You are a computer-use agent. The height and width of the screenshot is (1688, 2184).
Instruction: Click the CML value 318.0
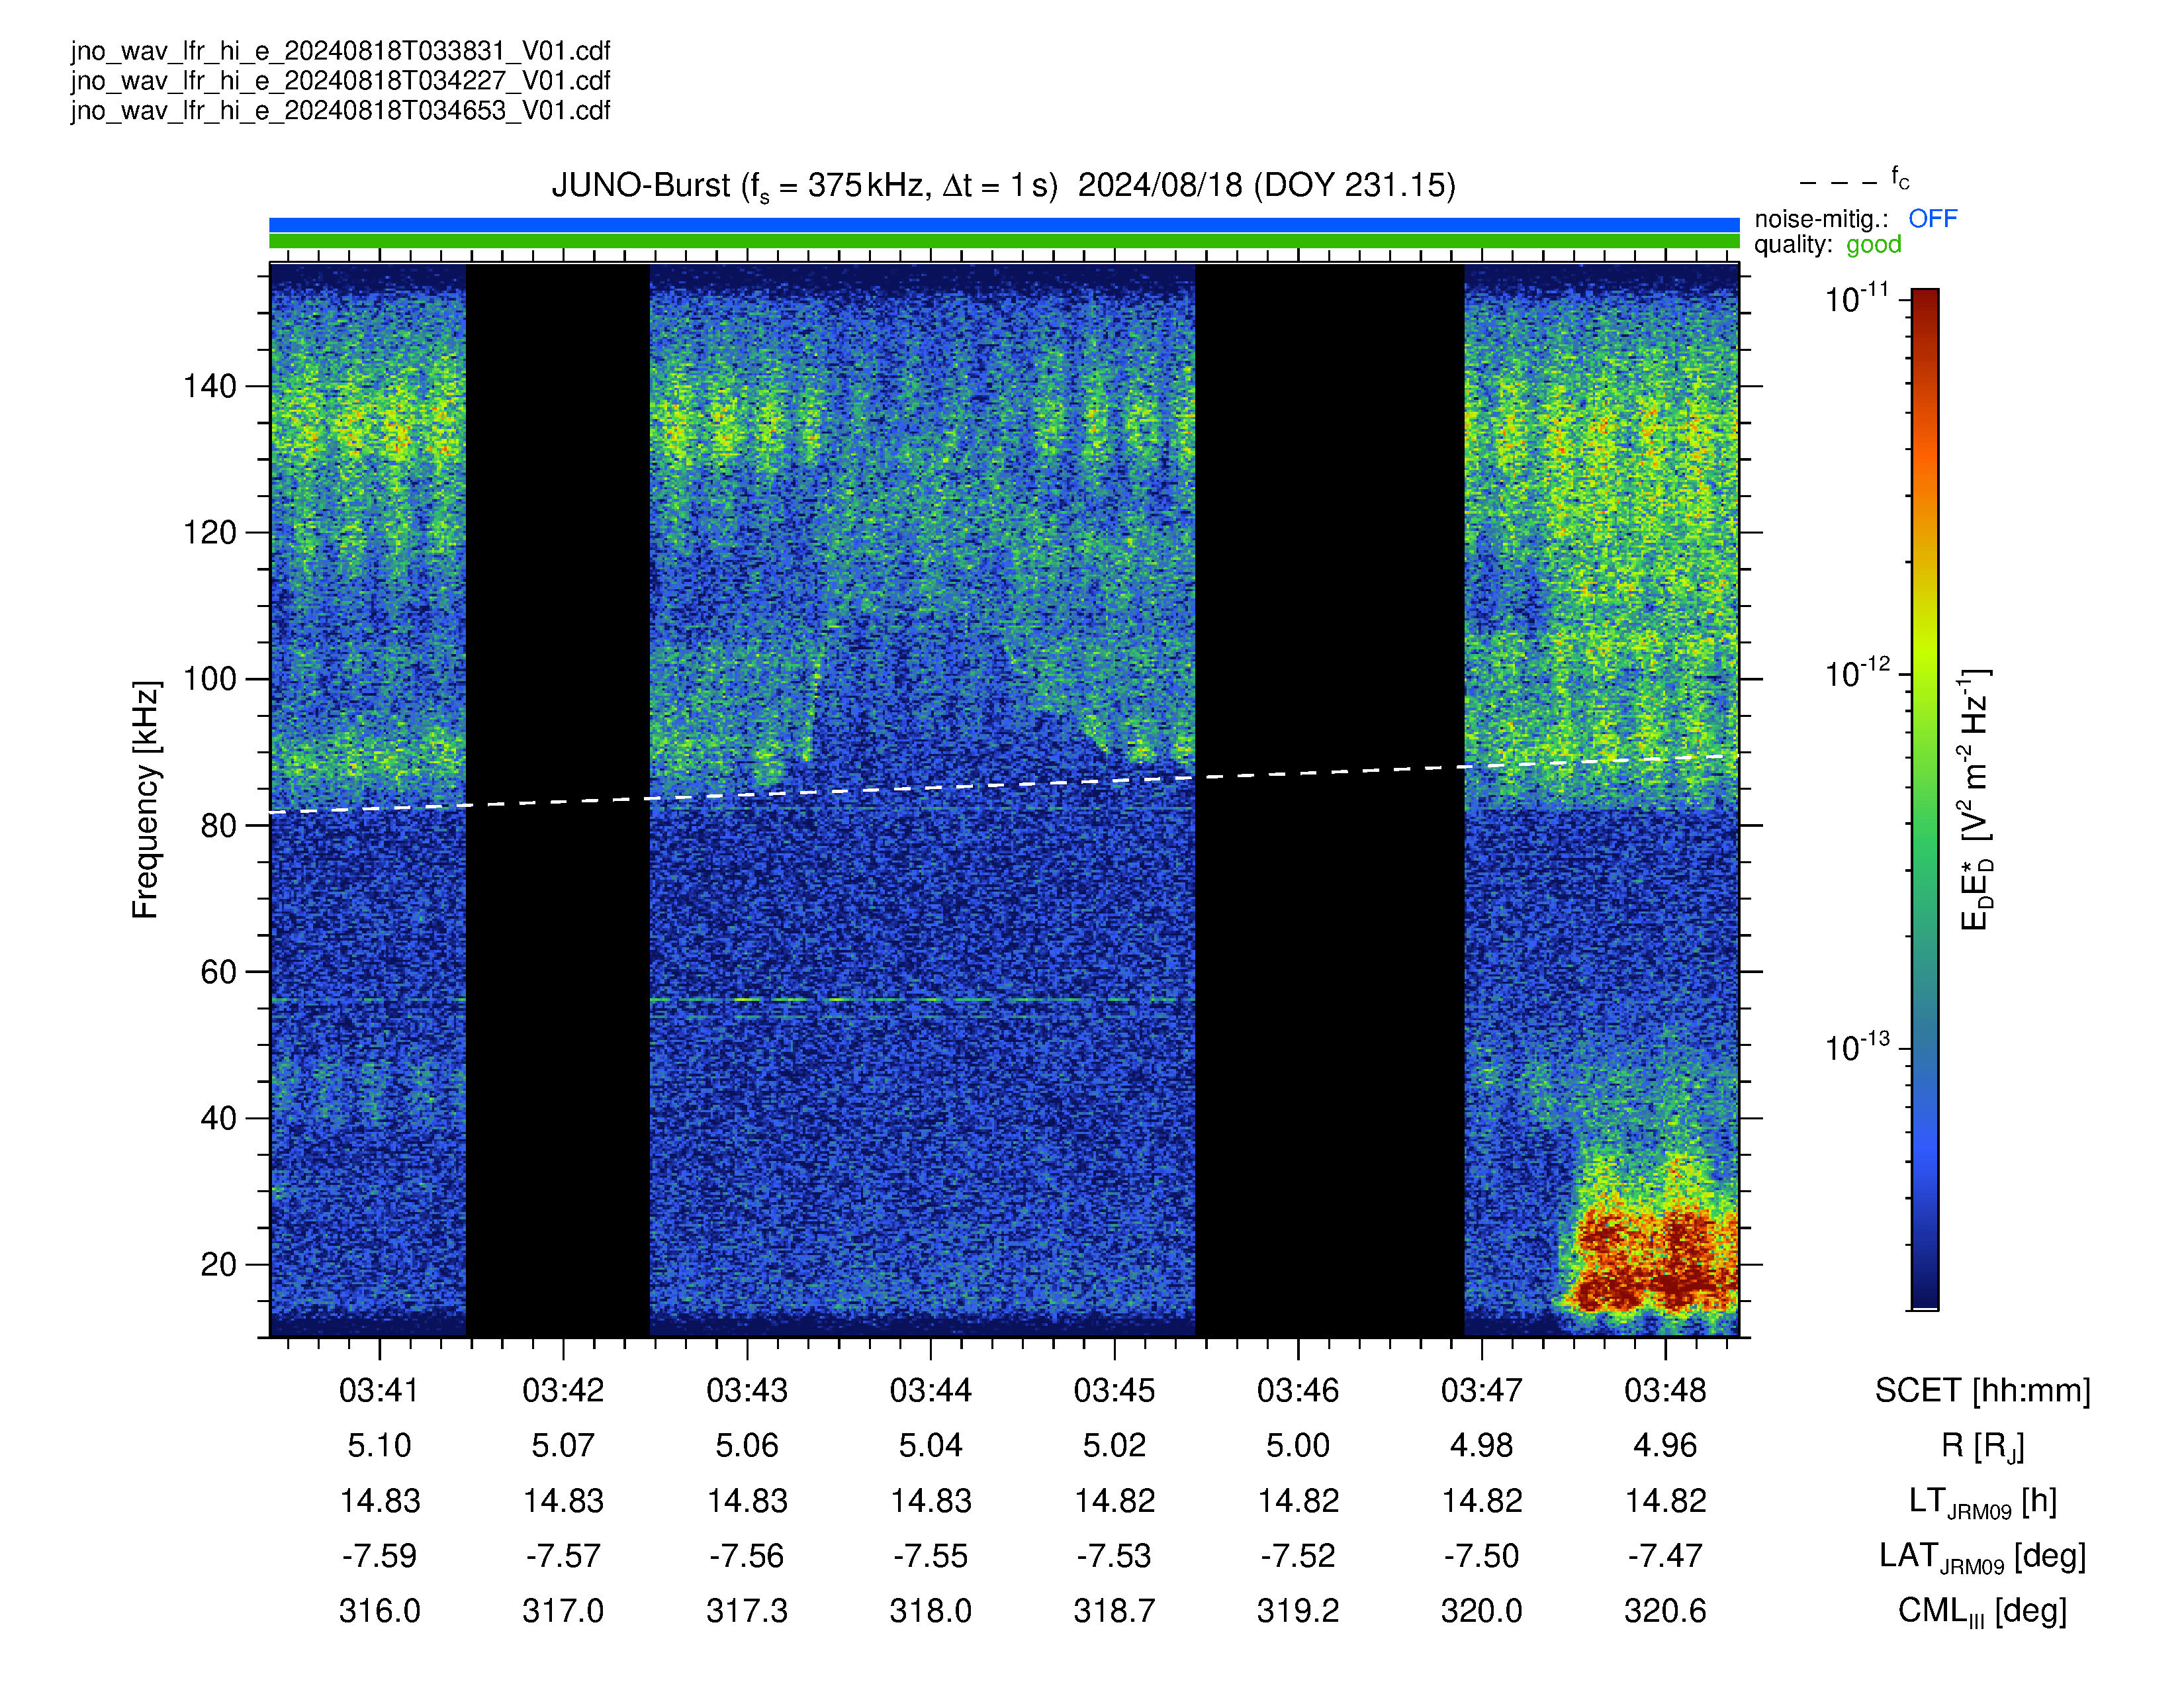click(x=930, y=1611)
